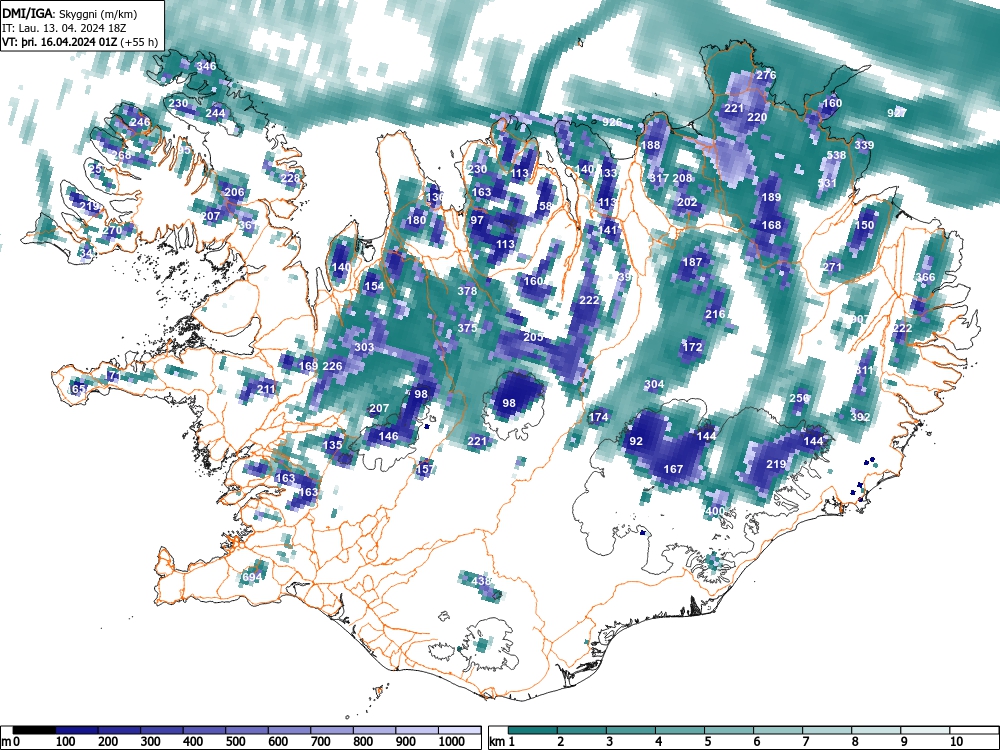Screen dimensions: 1000x750
Task: Click the visibility value 174 on the map
Action: pyautogui.click(x=598, y=417)
